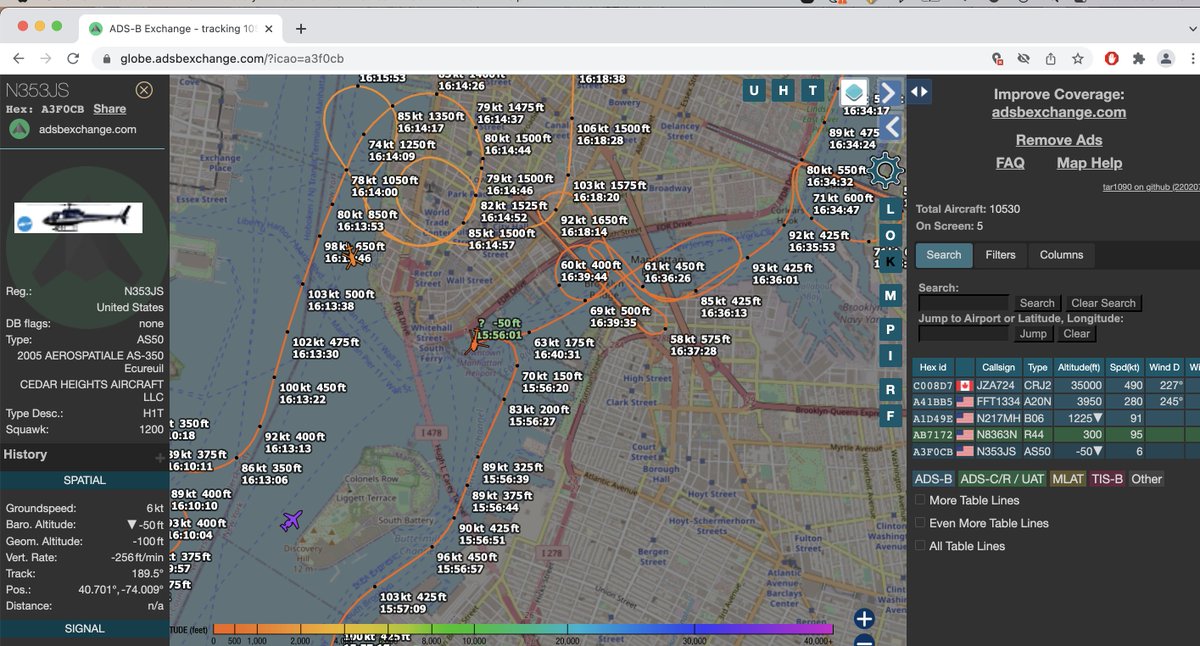Click the TIS-B legend swatch

click(1107, 479)
